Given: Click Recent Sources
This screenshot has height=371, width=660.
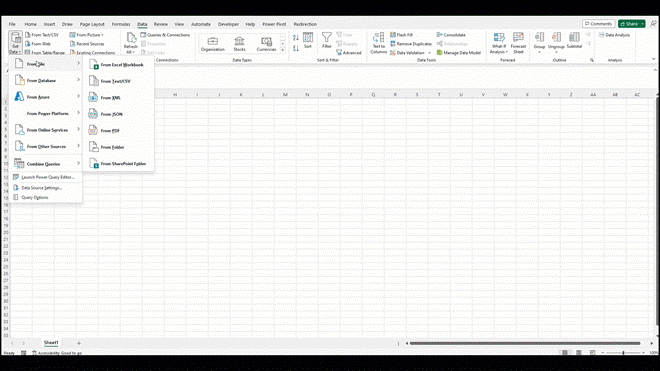Looking at the screenshot, I should (x=87, y=44).
